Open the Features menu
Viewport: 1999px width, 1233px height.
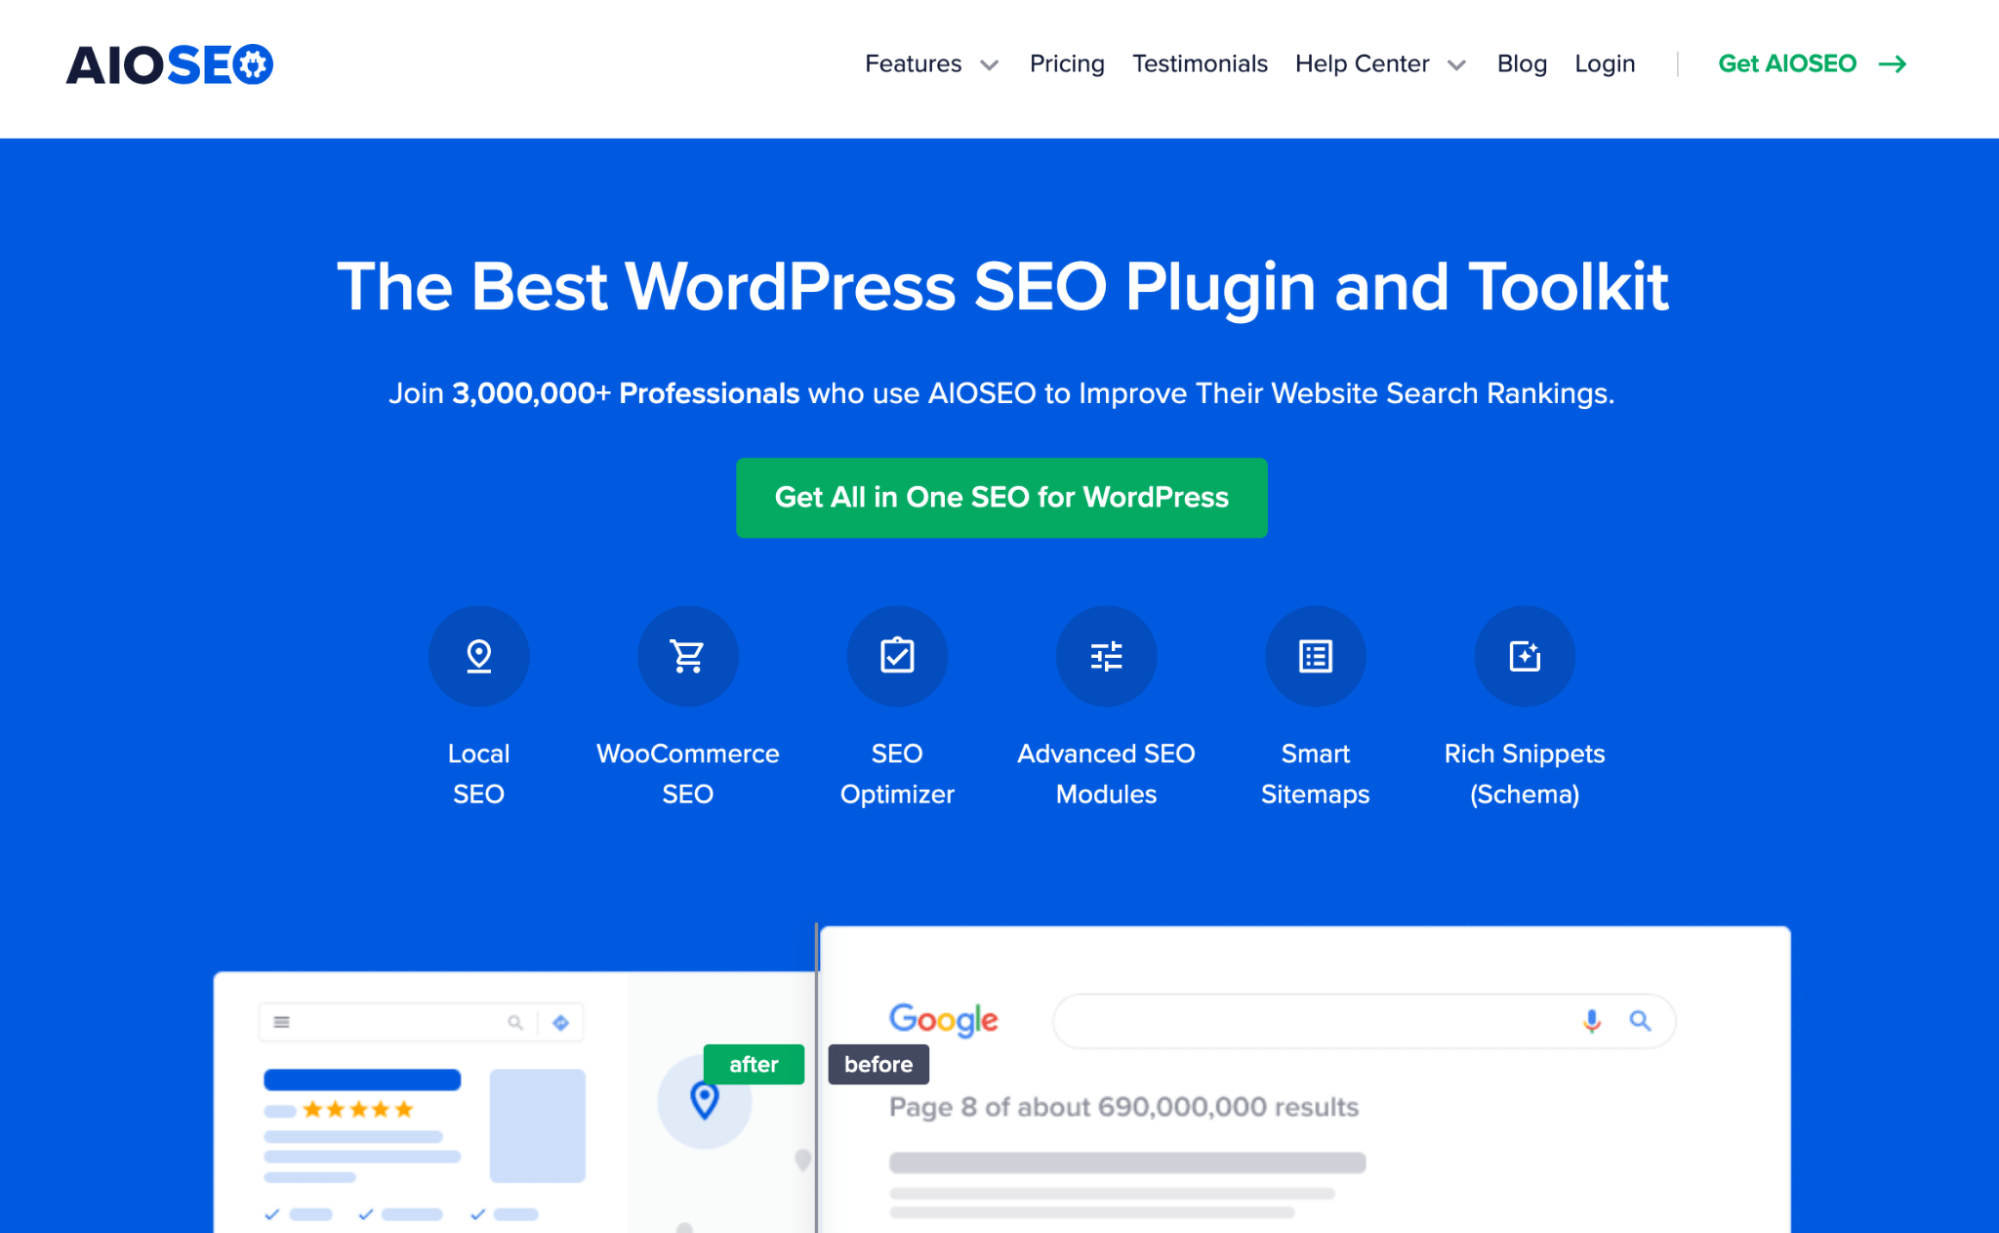(x=913, y=64)
